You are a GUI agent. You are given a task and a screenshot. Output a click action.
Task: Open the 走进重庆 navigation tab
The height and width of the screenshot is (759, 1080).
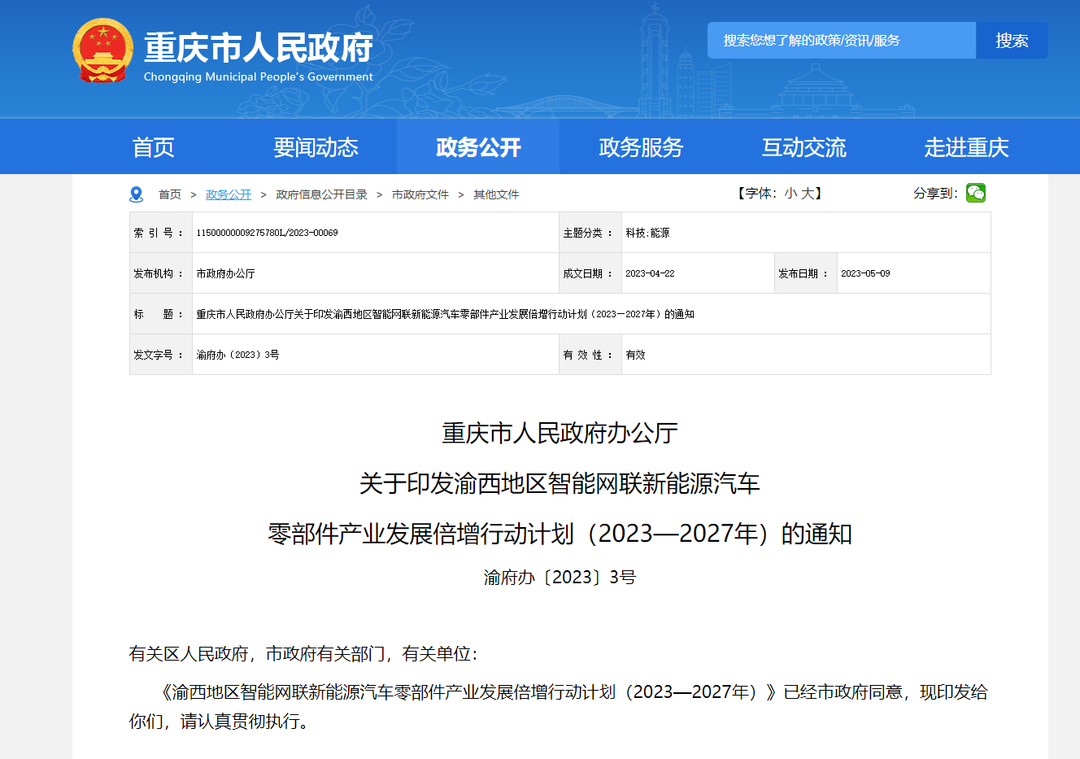[x=966, y=147]
